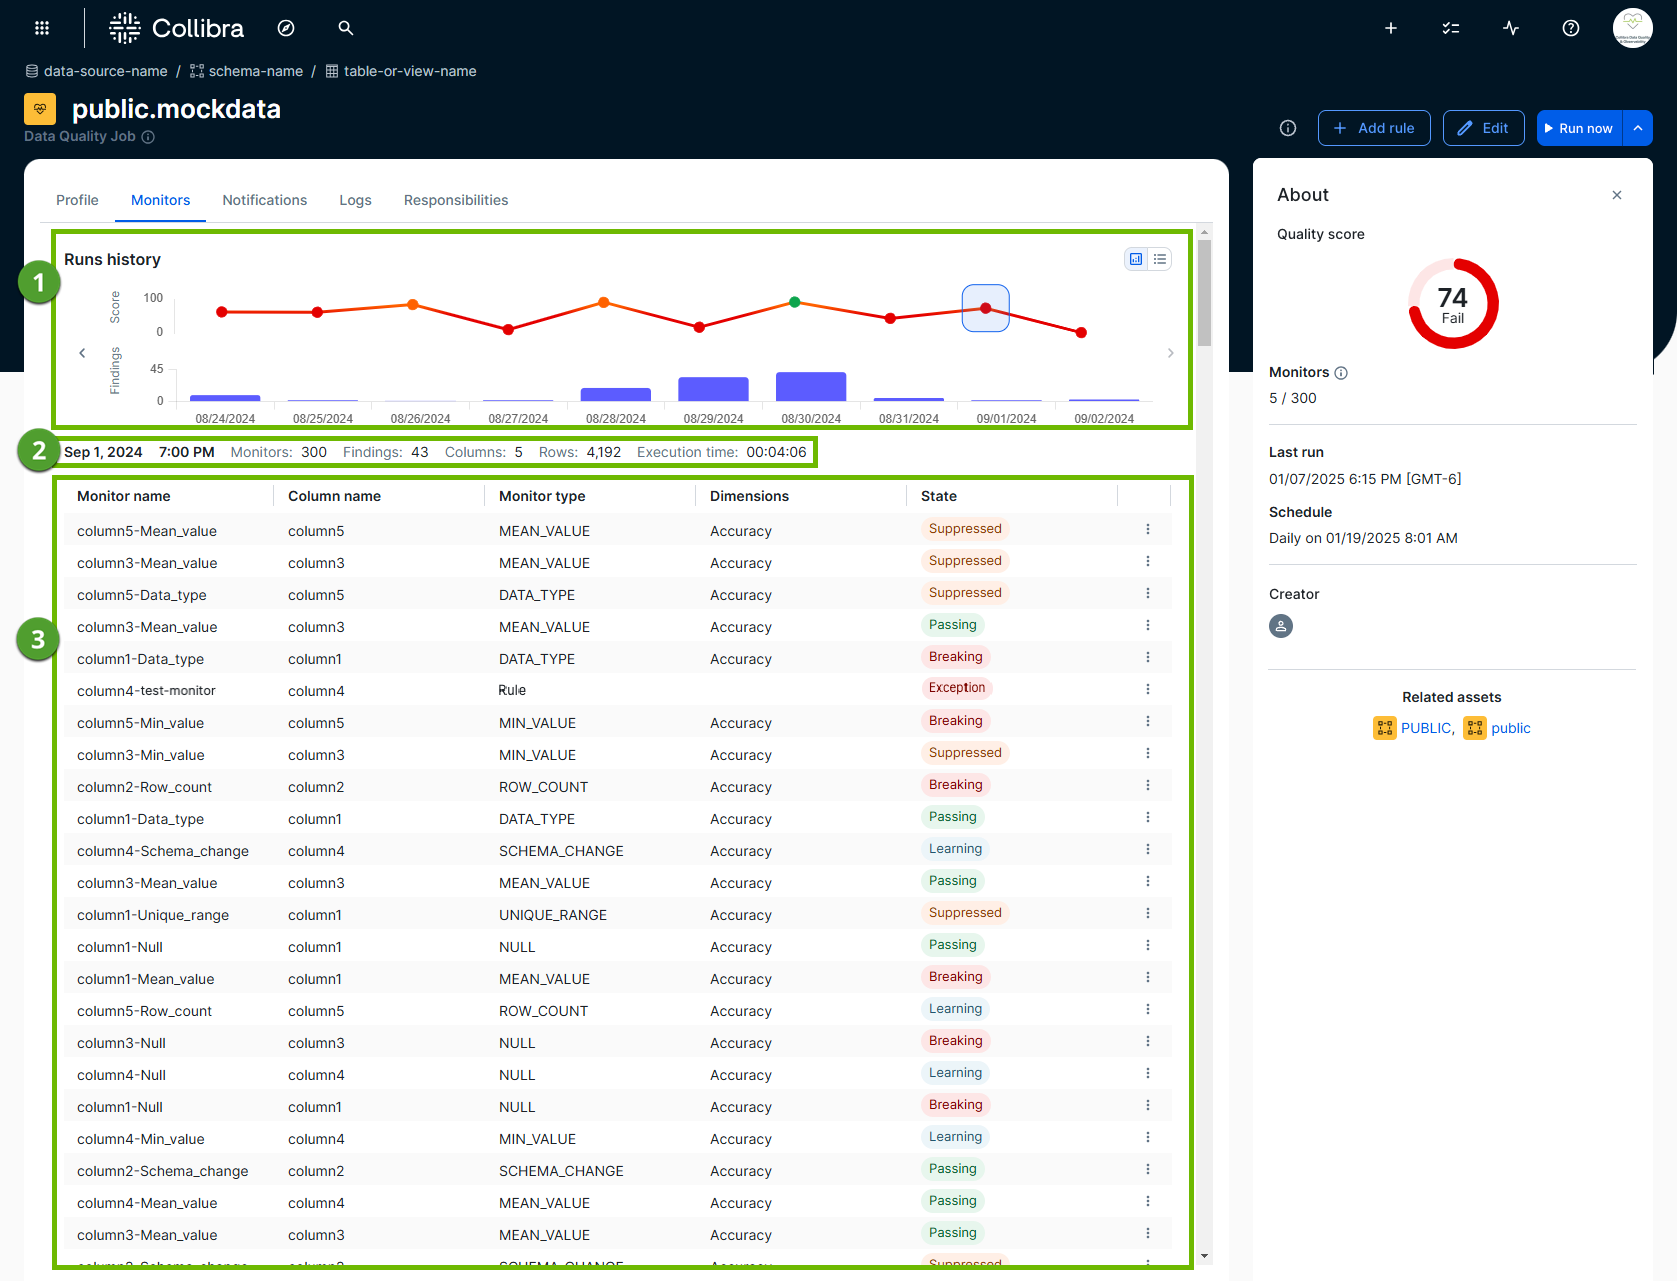1677x1281 pixels.
Task: Click the compass browse icon
Action: tap(286, 28)
